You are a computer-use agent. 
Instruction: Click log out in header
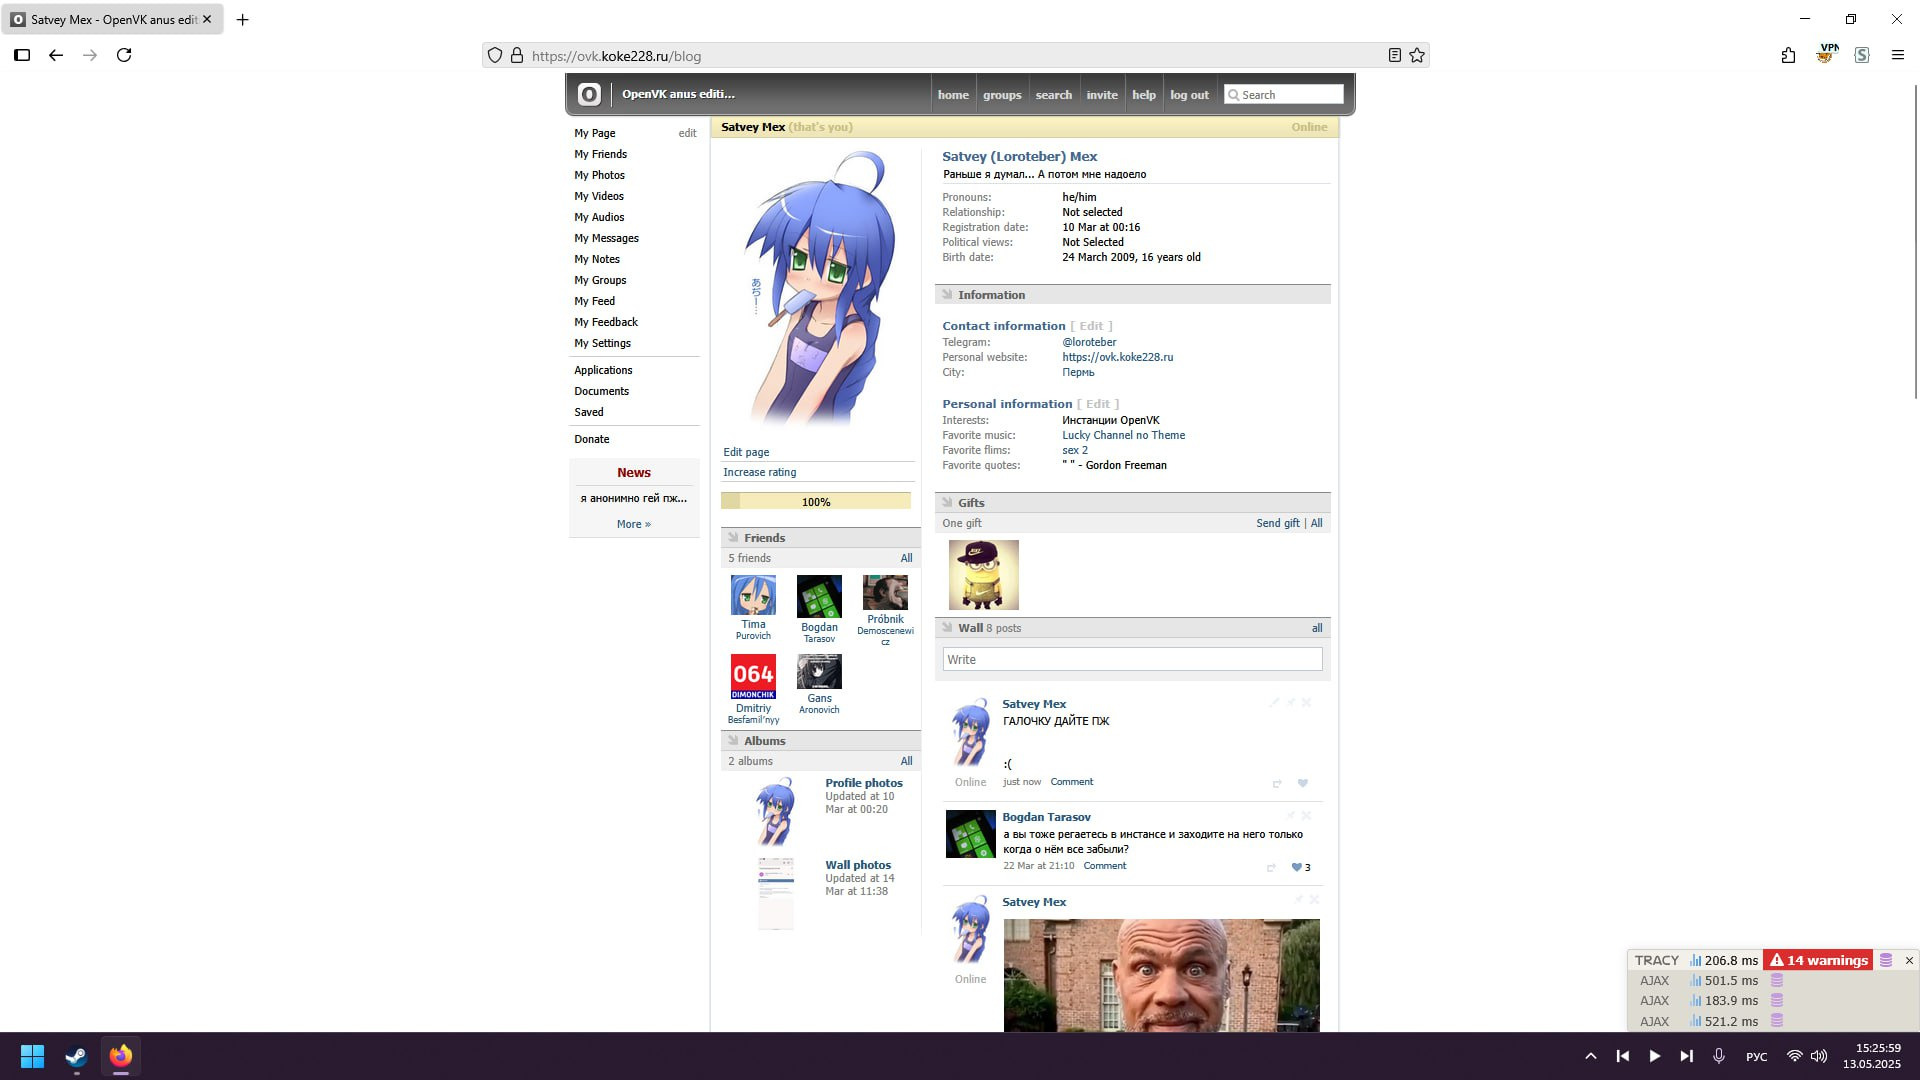tap(1189, 95)
